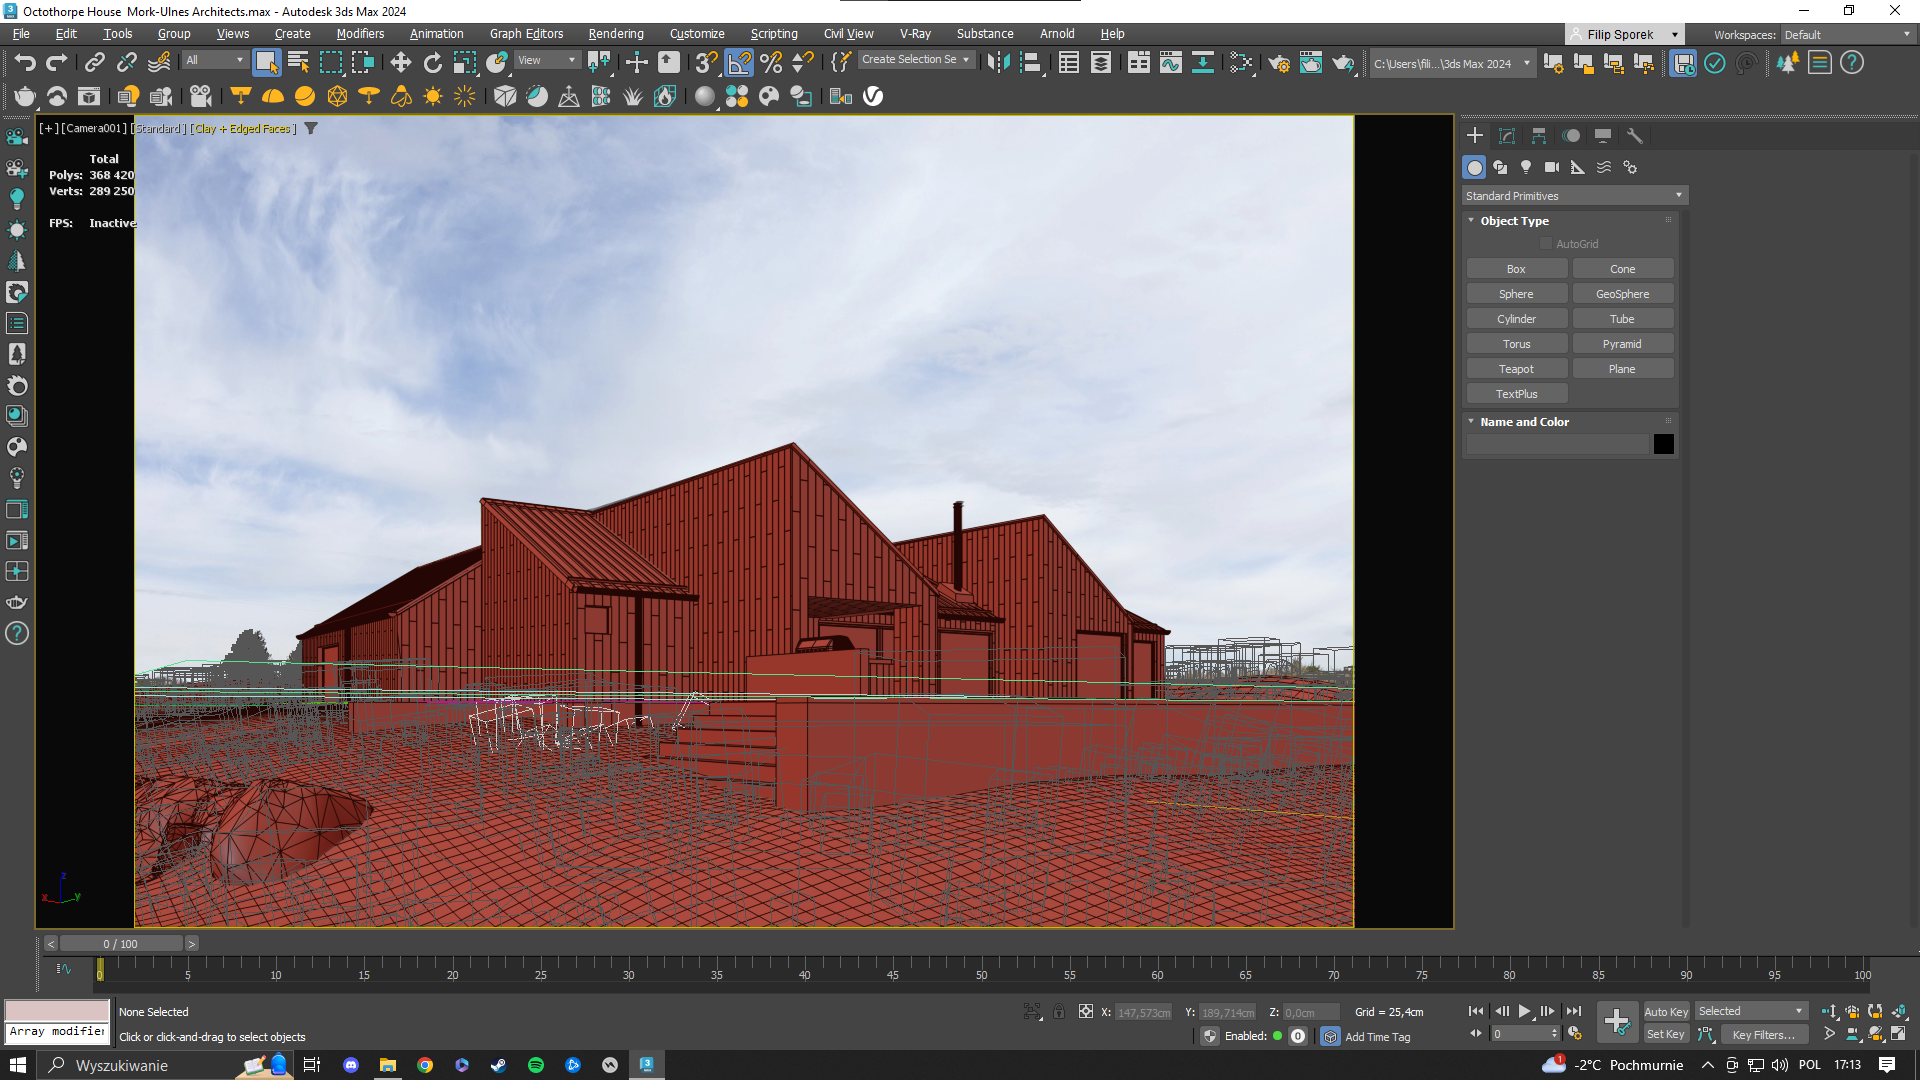This screenshot has width=1920, height=1080.
Task: Enable the AutoGrid checkbox
Action: [x=1546, y=244]
